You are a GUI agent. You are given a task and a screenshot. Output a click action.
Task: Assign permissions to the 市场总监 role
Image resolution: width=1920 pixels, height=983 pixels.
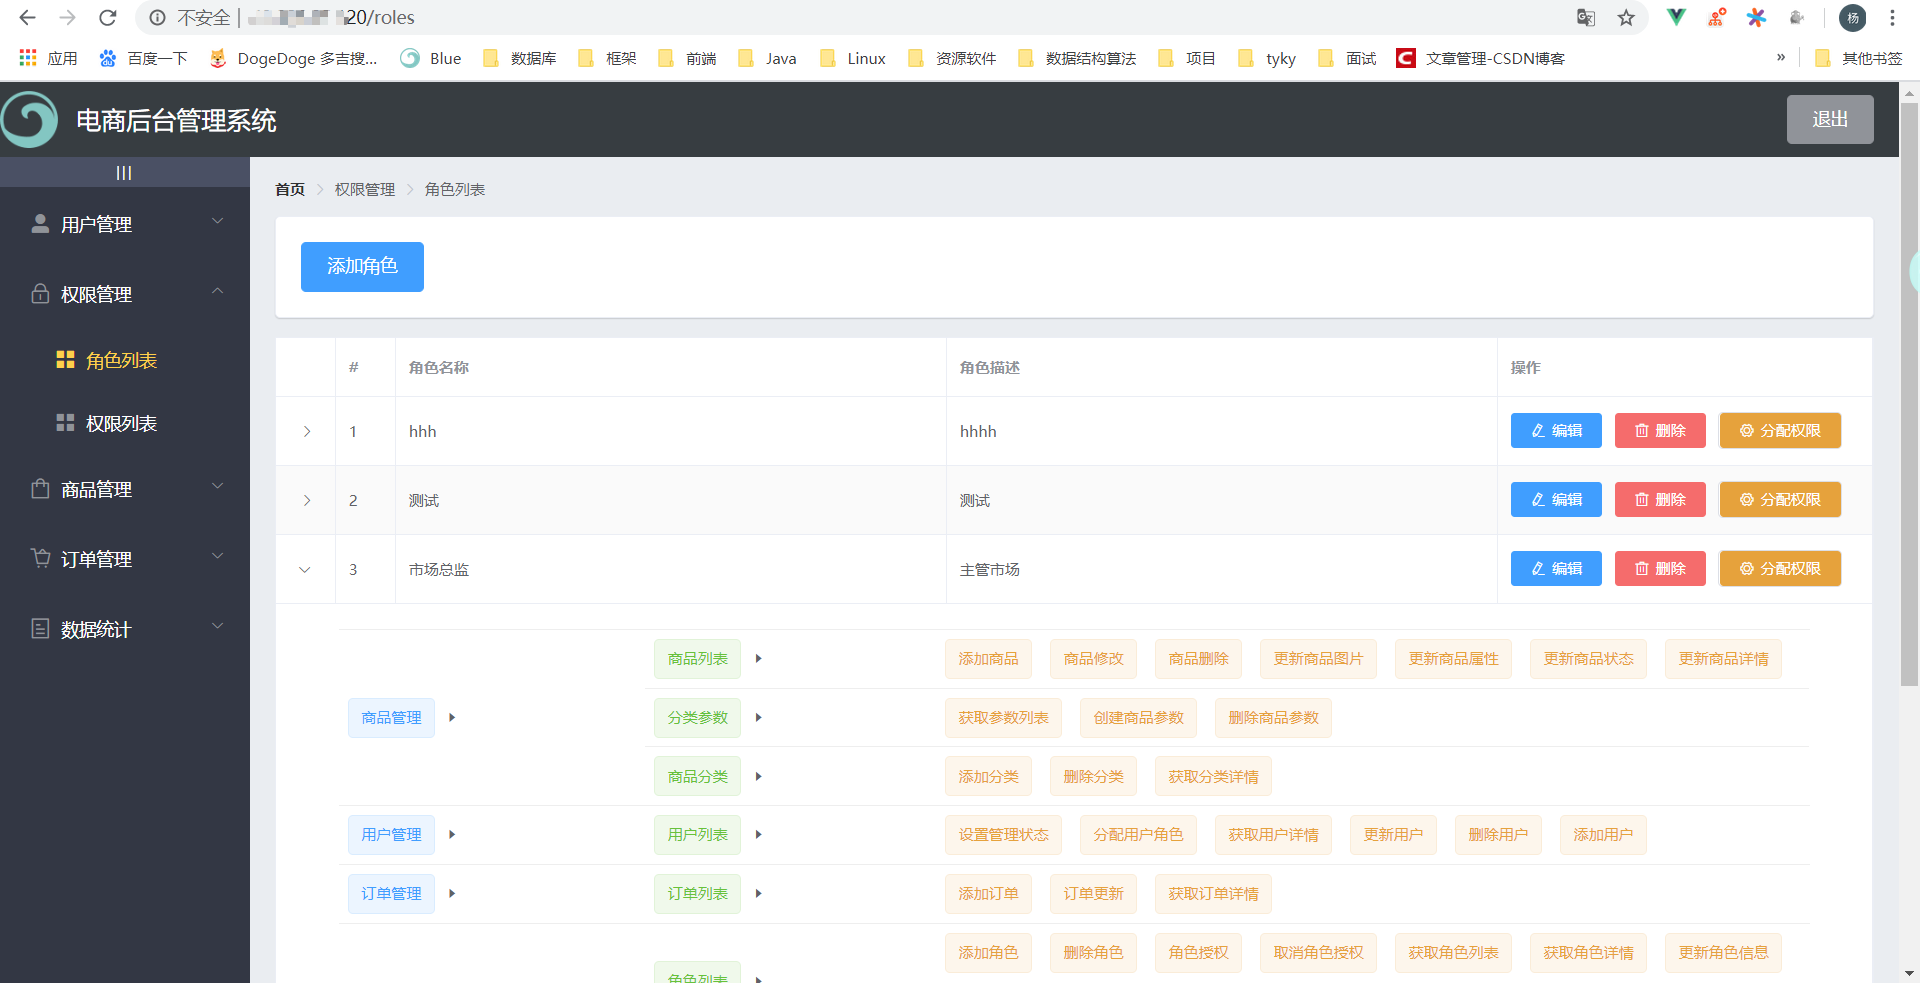(1780, 568)
